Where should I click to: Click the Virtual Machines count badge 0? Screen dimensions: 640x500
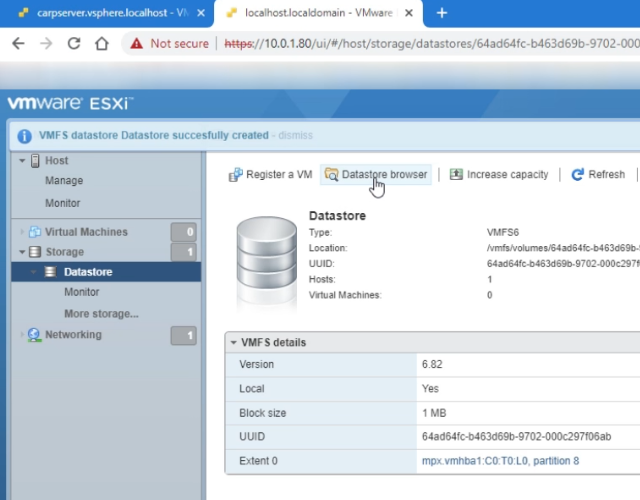pos(184,232)
